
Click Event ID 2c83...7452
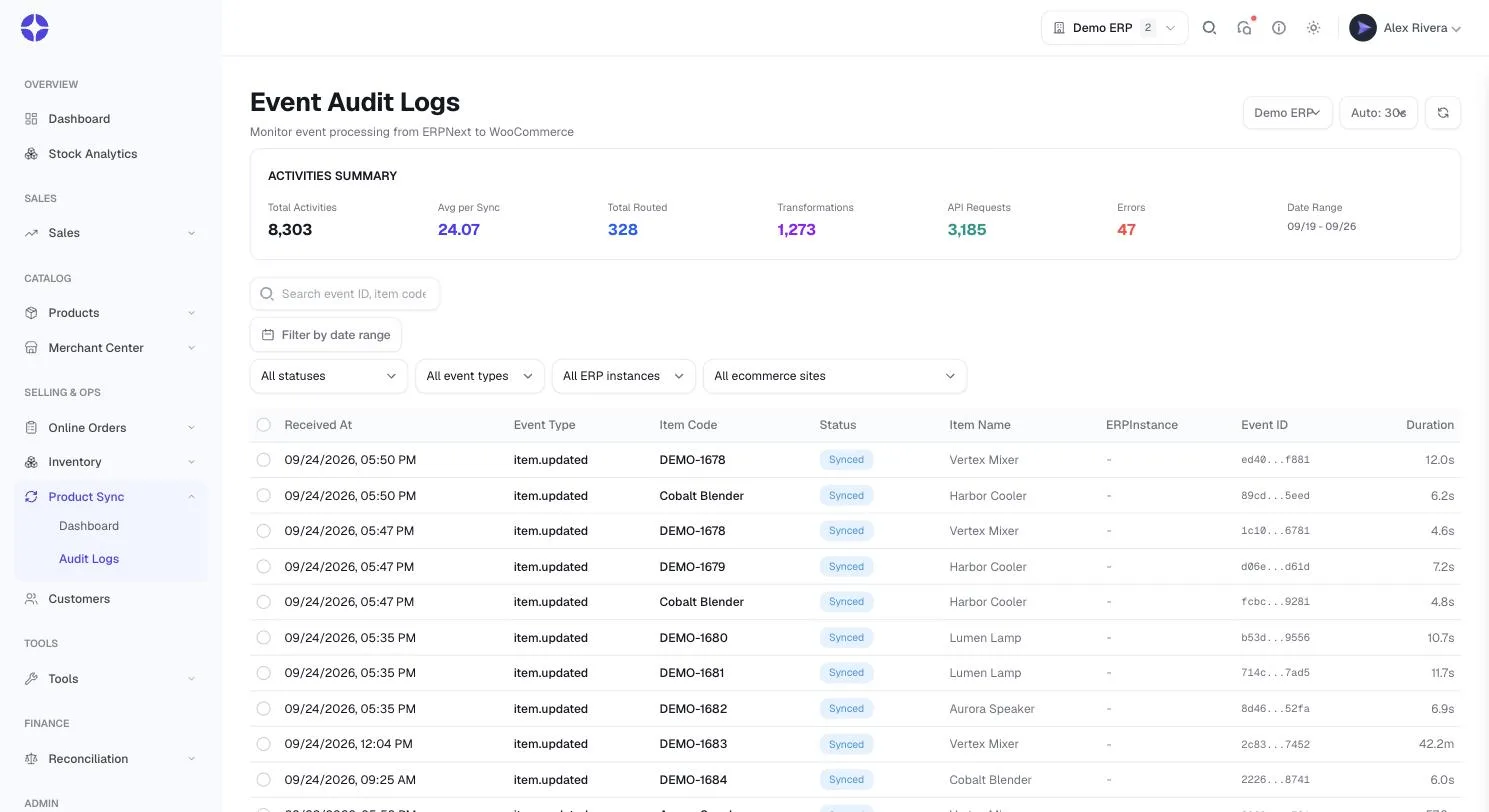pos(1275,744)
